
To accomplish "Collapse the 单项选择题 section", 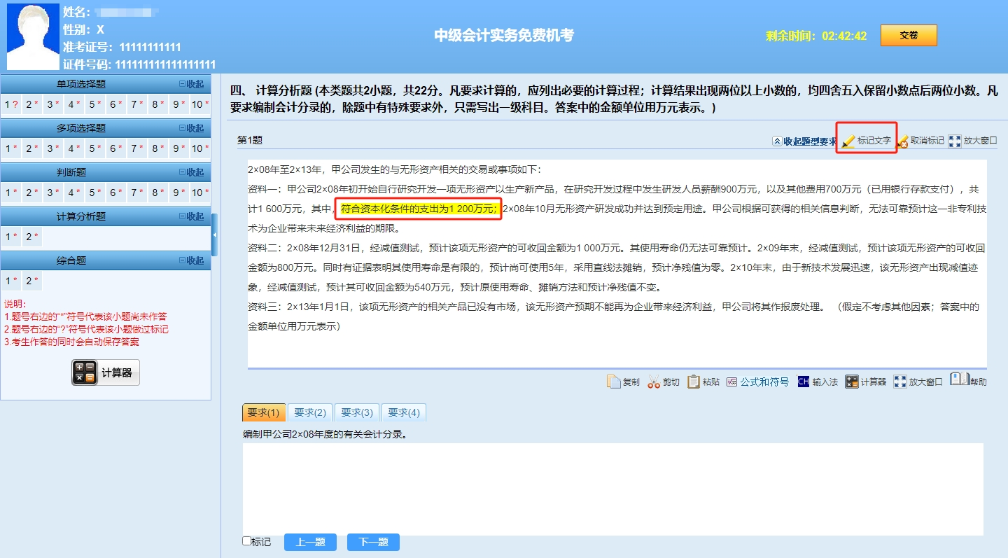I will [x=192, y=84].
